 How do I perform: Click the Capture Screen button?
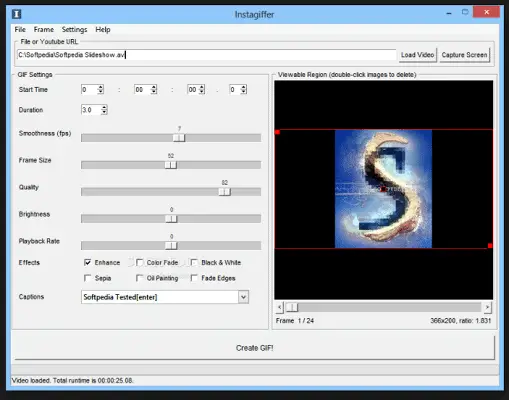tap(464, 55)
